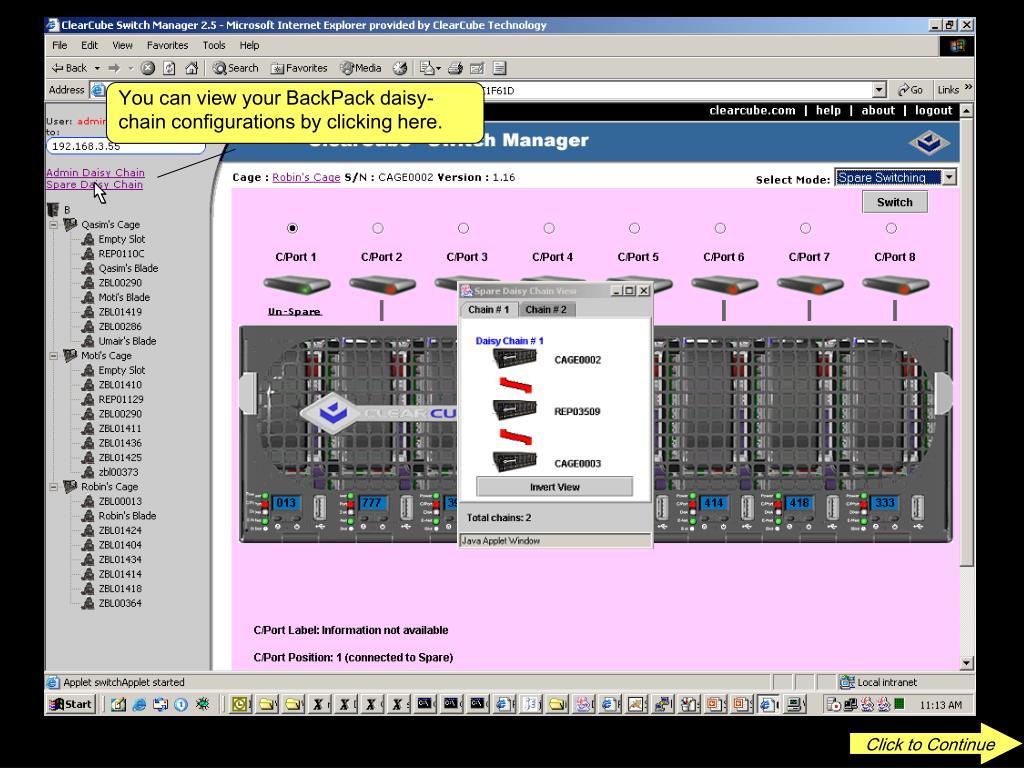Select REP01129 under Moti's Cage
Image resolution: width=1024 pixels, height=768 pixels.
tap(121, 399)
